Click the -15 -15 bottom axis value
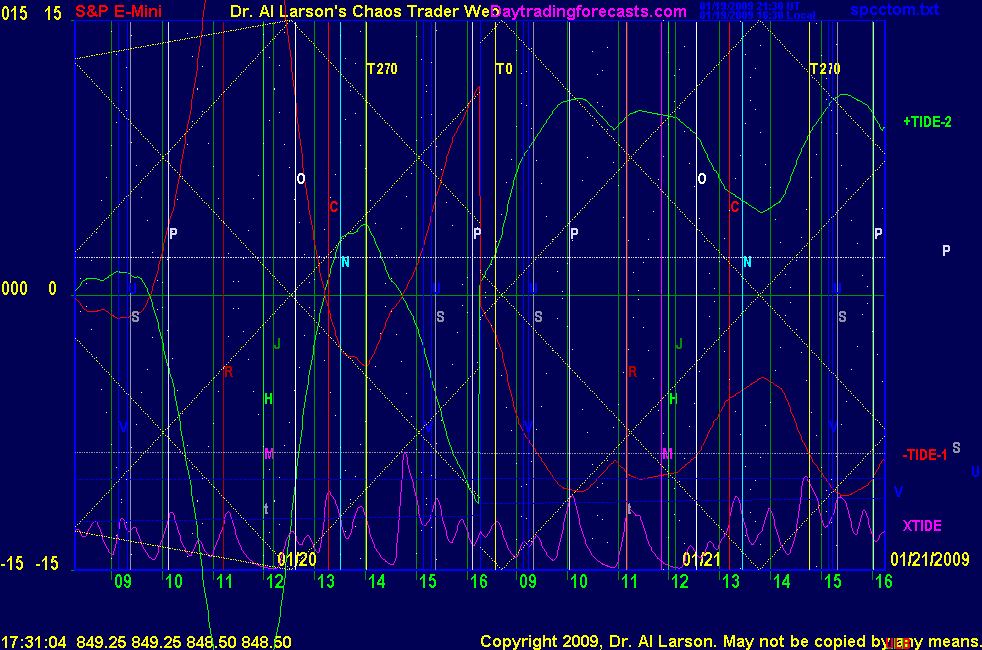982x650 pixels. [29, 564]
